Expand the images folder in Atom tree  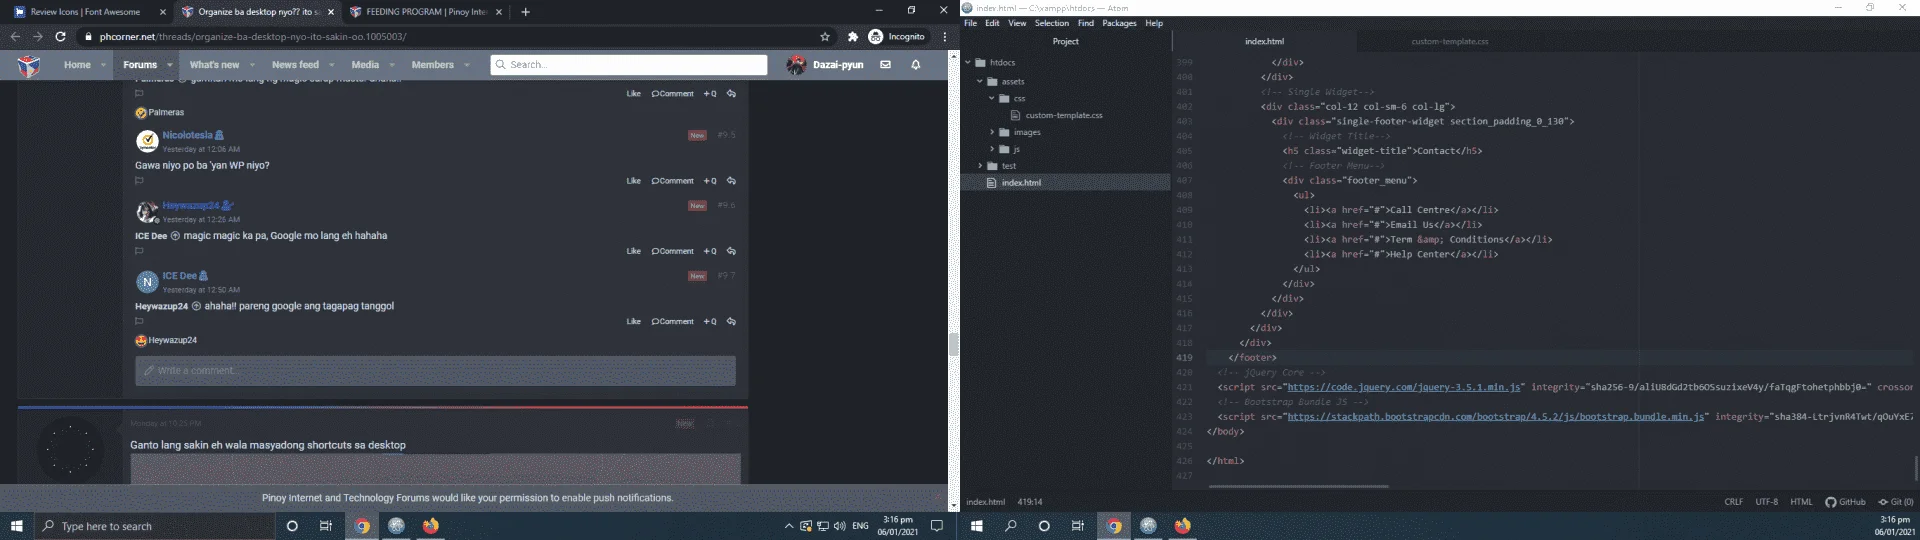click(992, 132)
